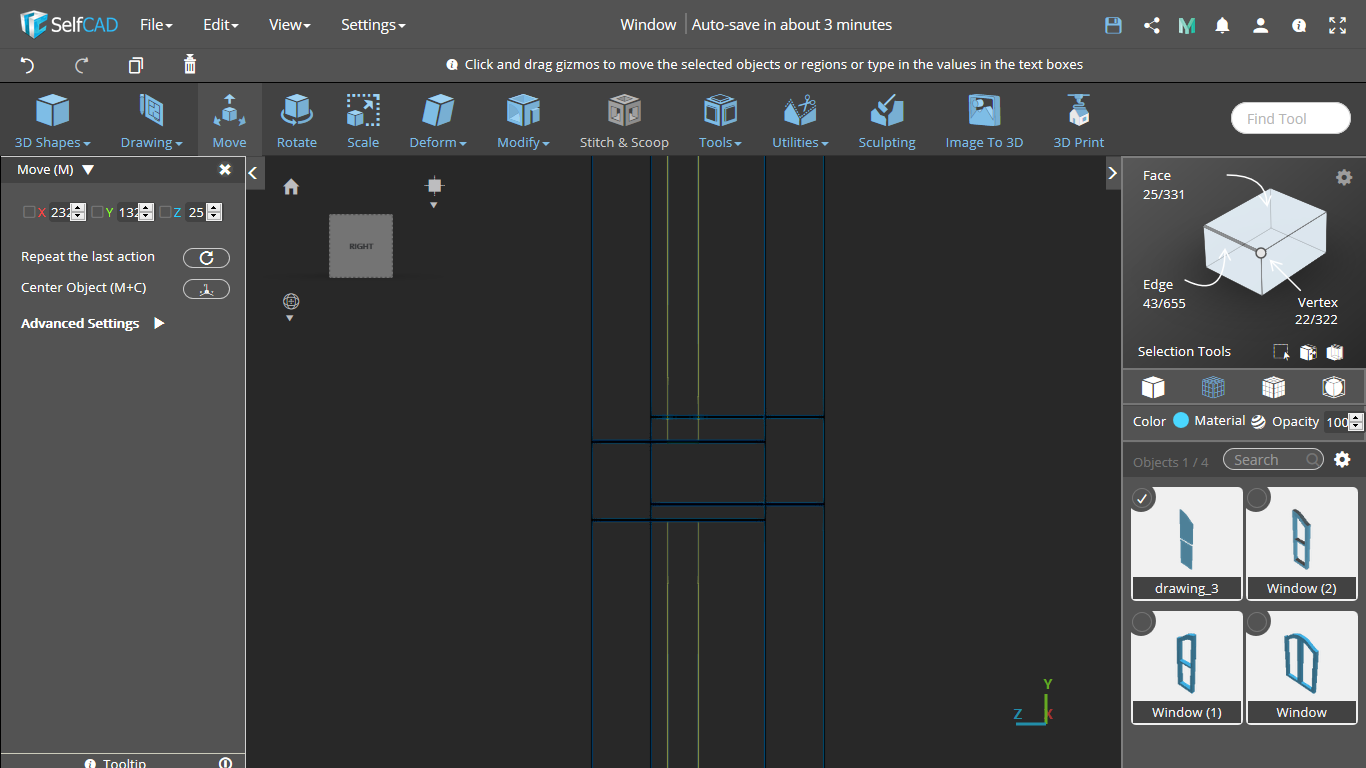1366x768 pixels.
Task: Open the notifications bell
Action: tap(1222, 26)
